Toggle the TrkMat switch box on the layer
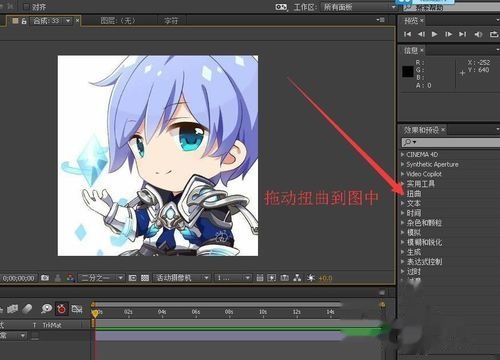This screenshot has height=360, width=500. tap(35, 336)
